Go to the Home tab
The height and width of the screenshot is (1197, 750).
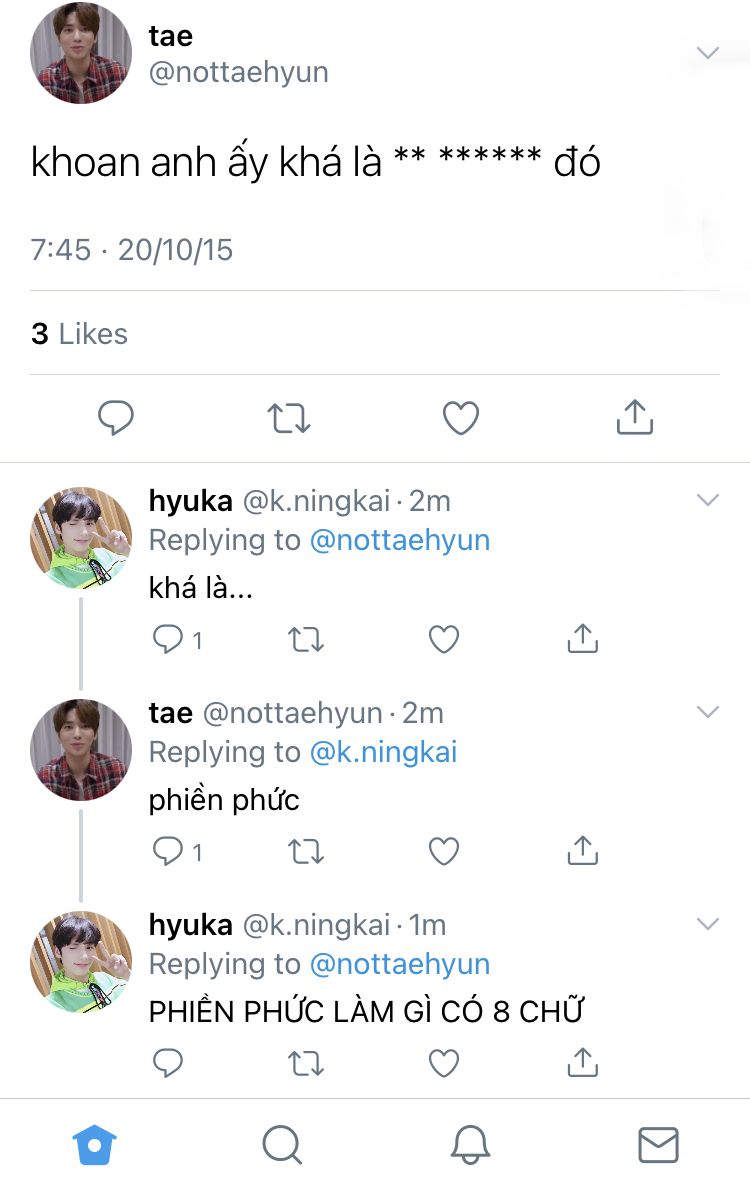(x=95, y=1145)
